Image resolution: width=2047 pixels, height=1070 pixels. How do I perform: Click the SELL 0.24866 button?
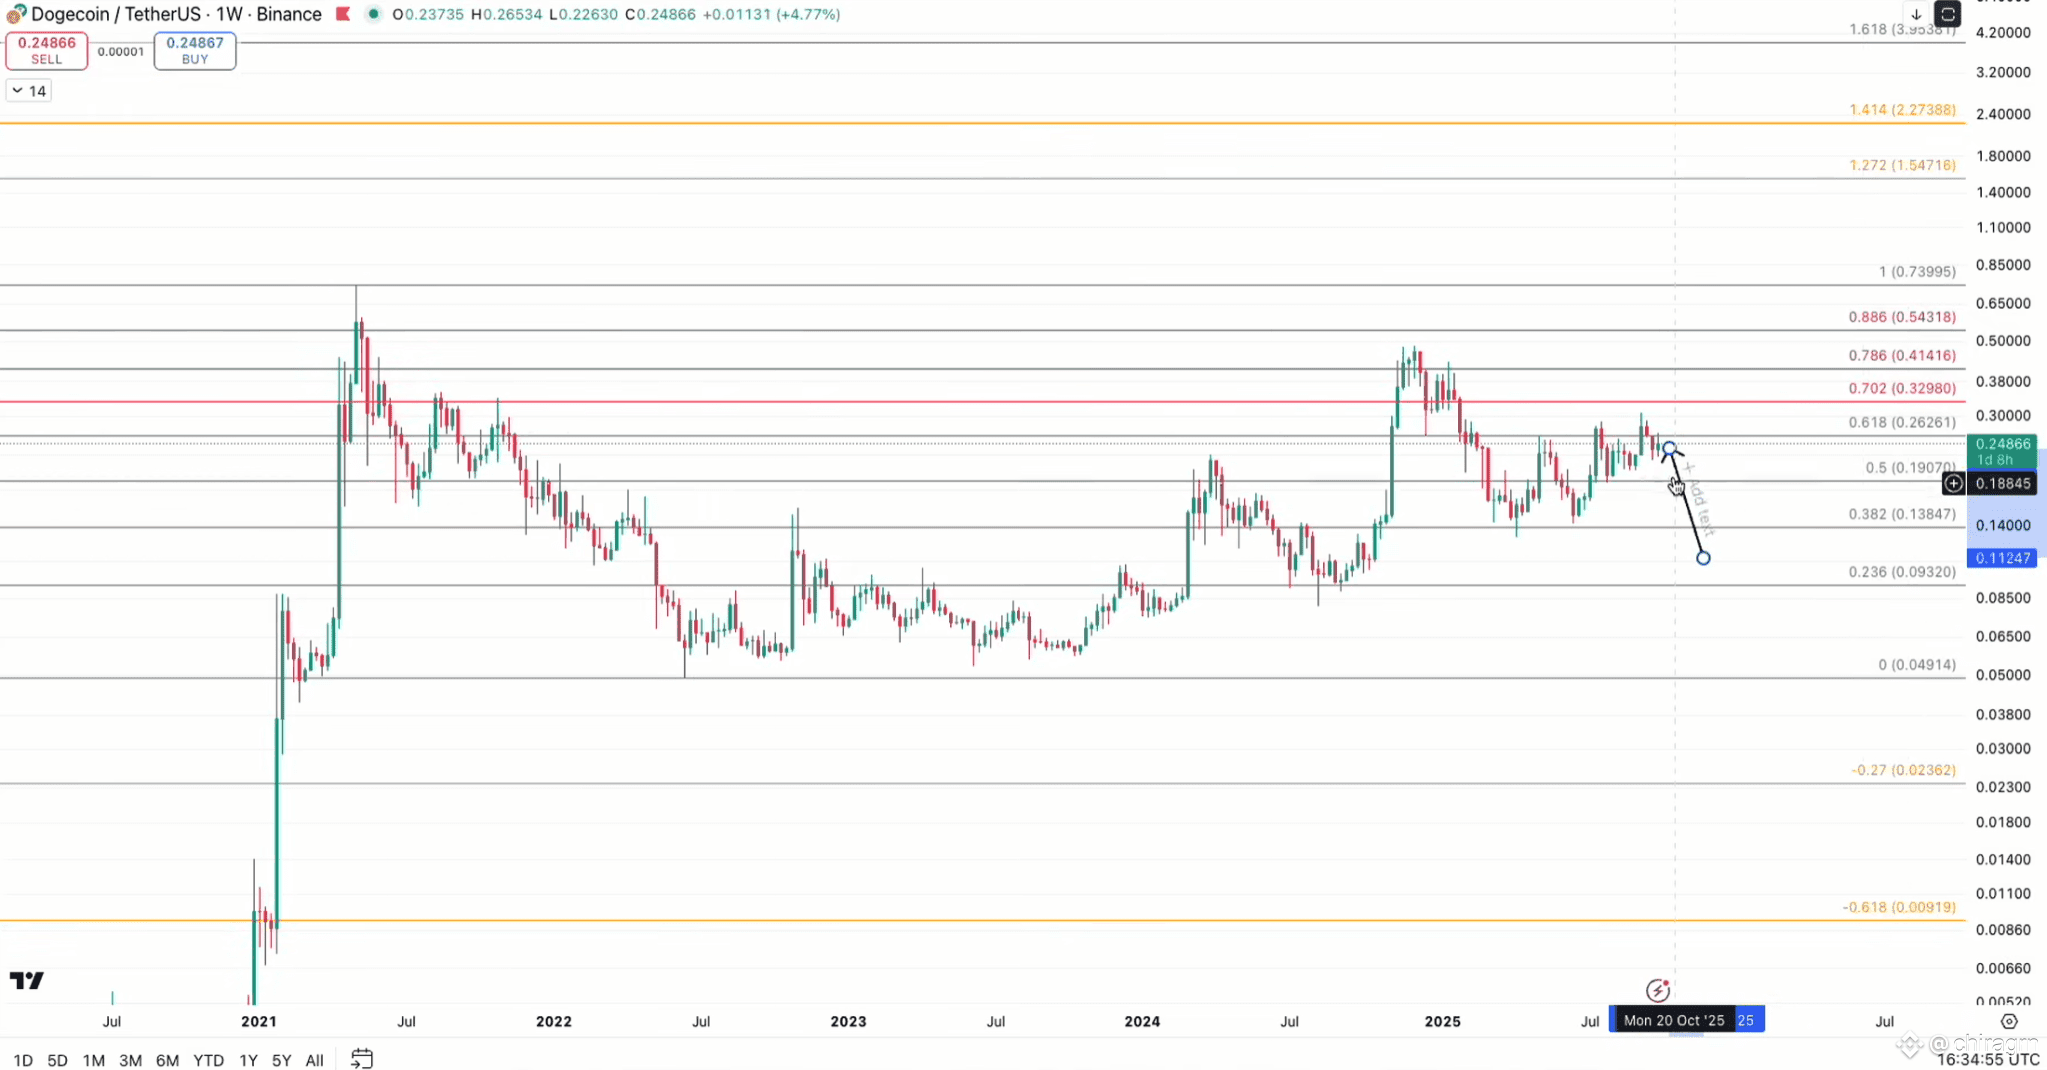click(46, 51)
